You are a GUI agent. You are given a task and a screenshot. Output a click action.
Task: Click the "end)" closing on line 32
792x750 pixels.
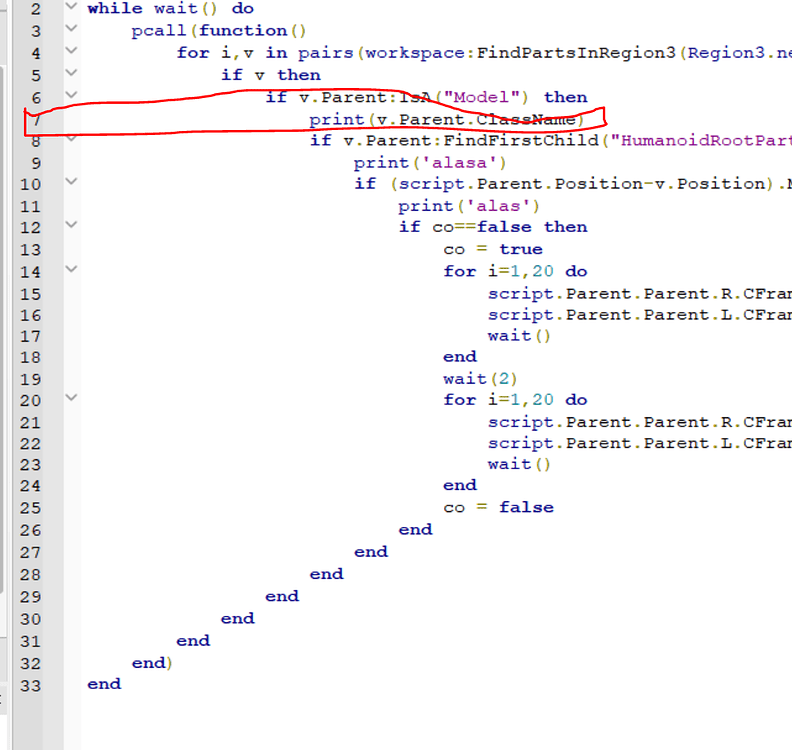(x=152, y=663)
